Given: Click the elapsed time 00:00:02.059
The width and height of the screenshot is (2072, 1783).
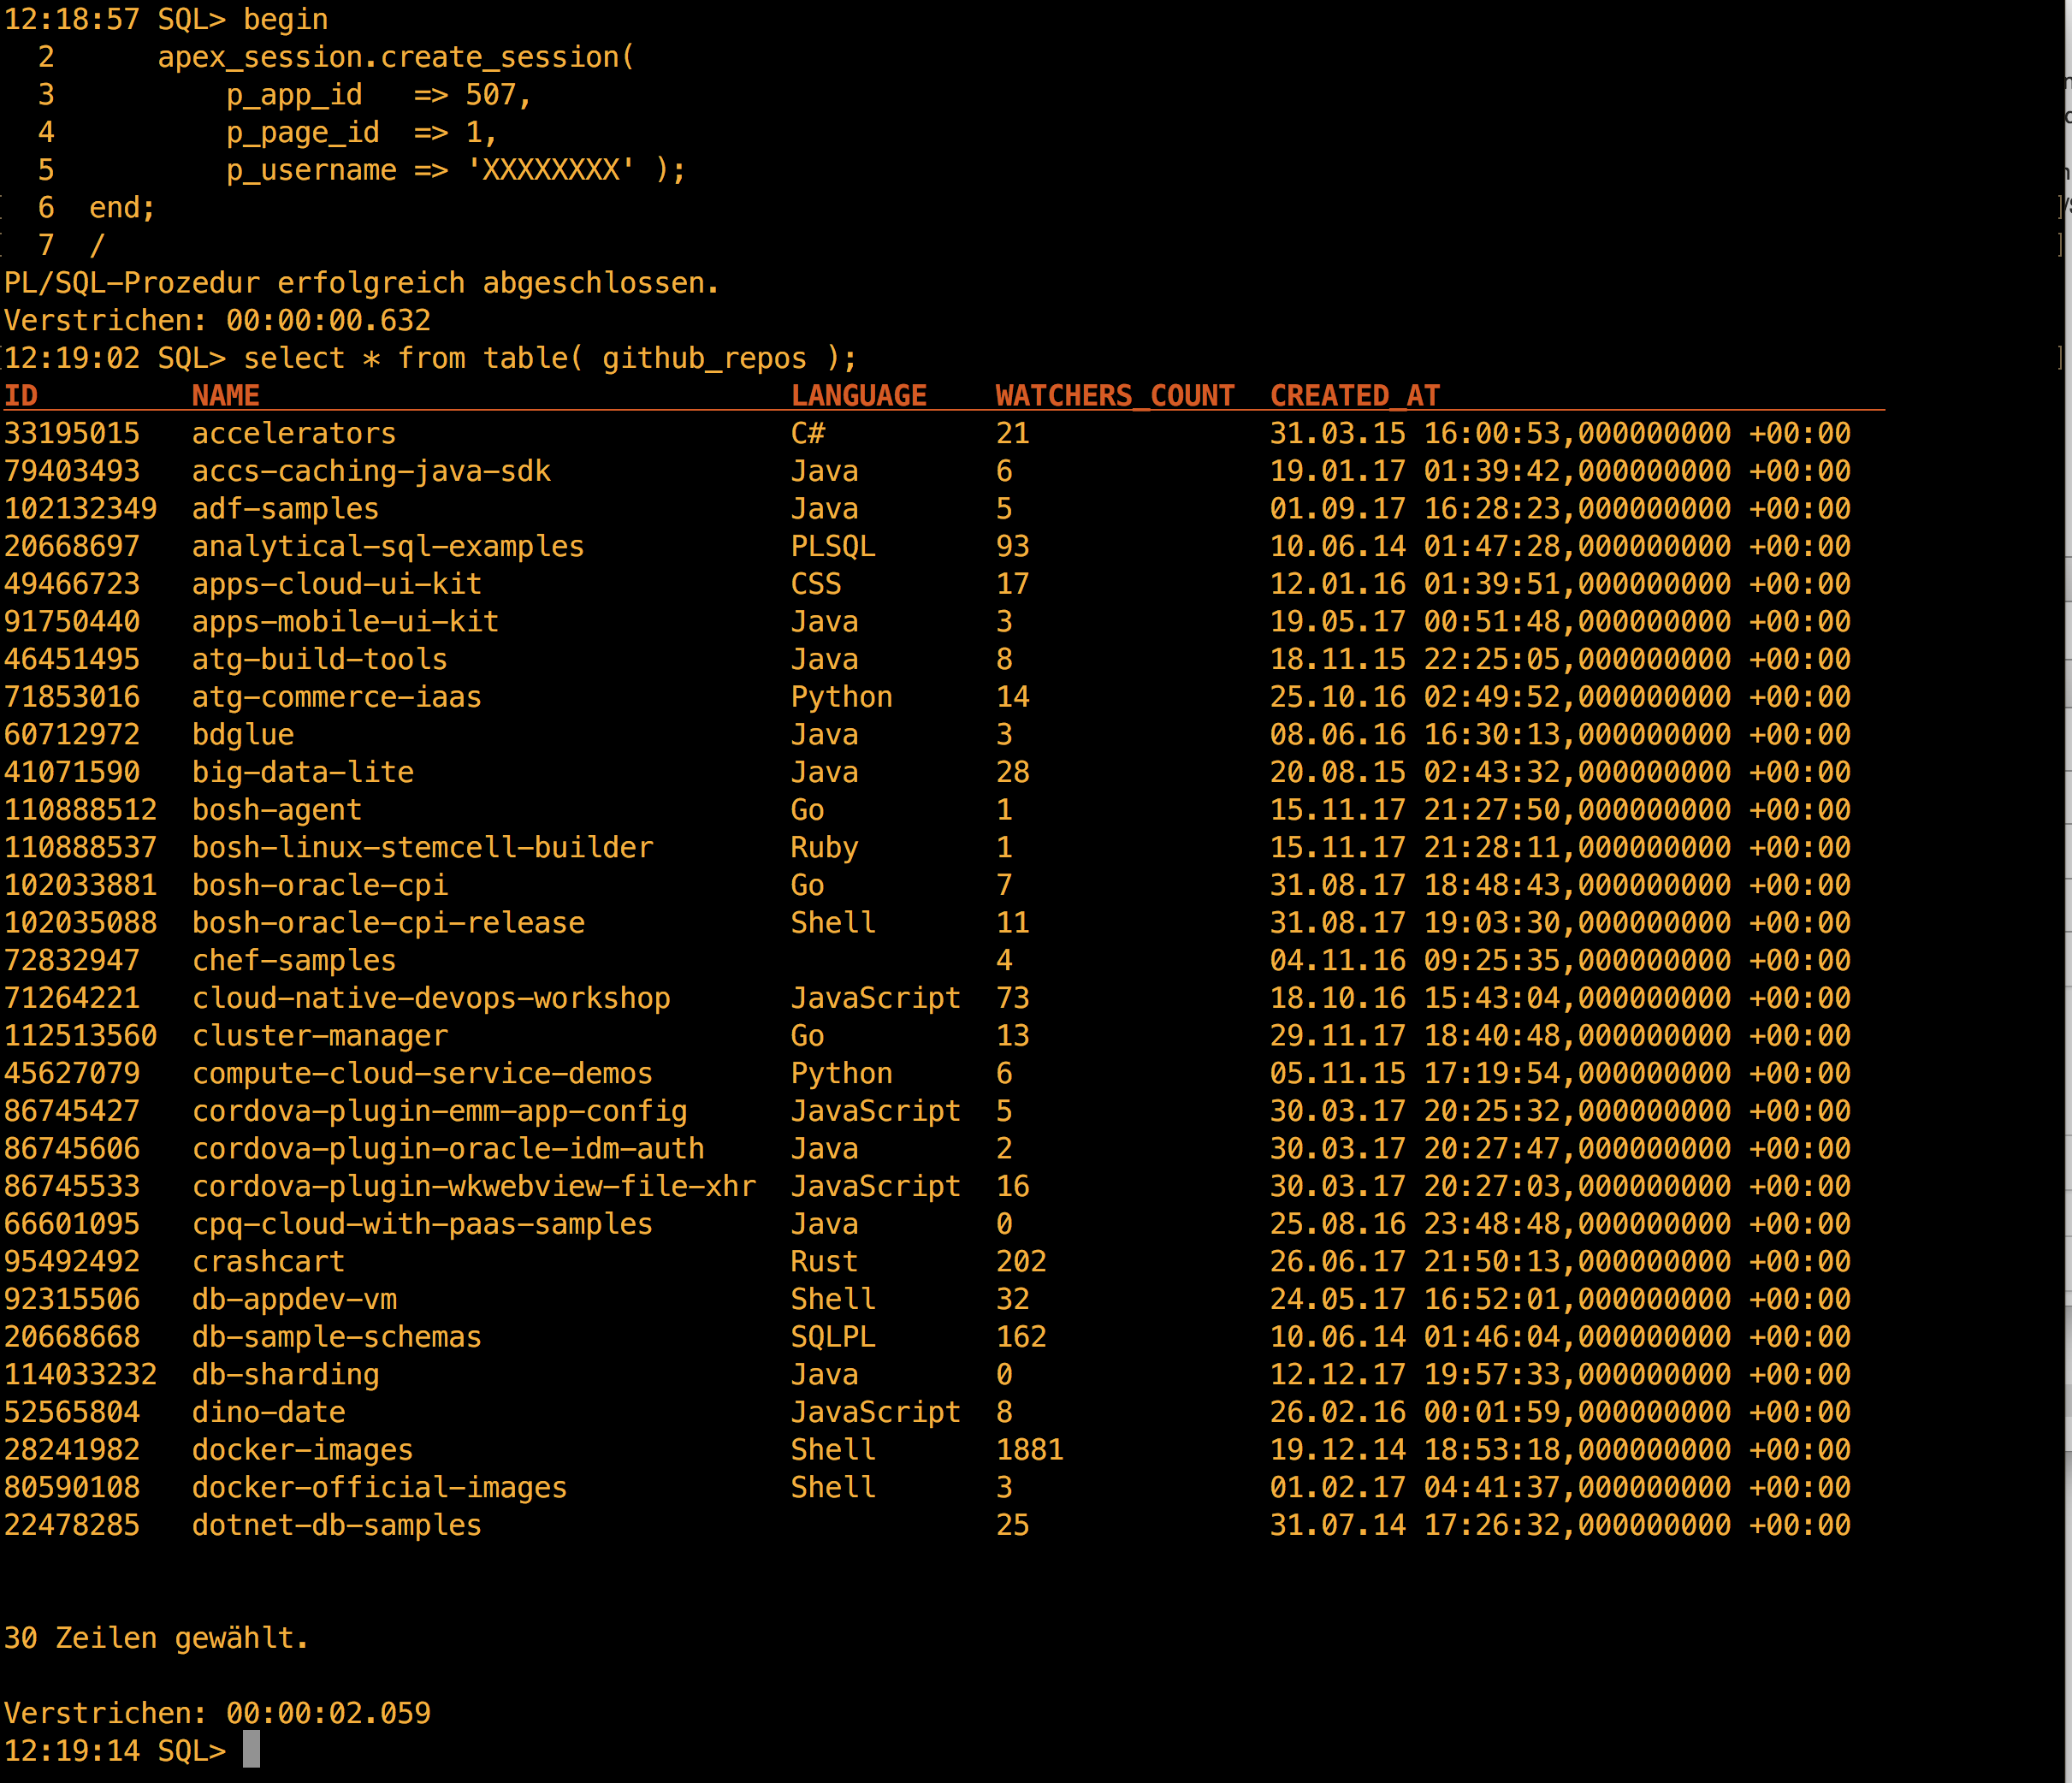Looking at the screenshot, I should coord(328,1713).
